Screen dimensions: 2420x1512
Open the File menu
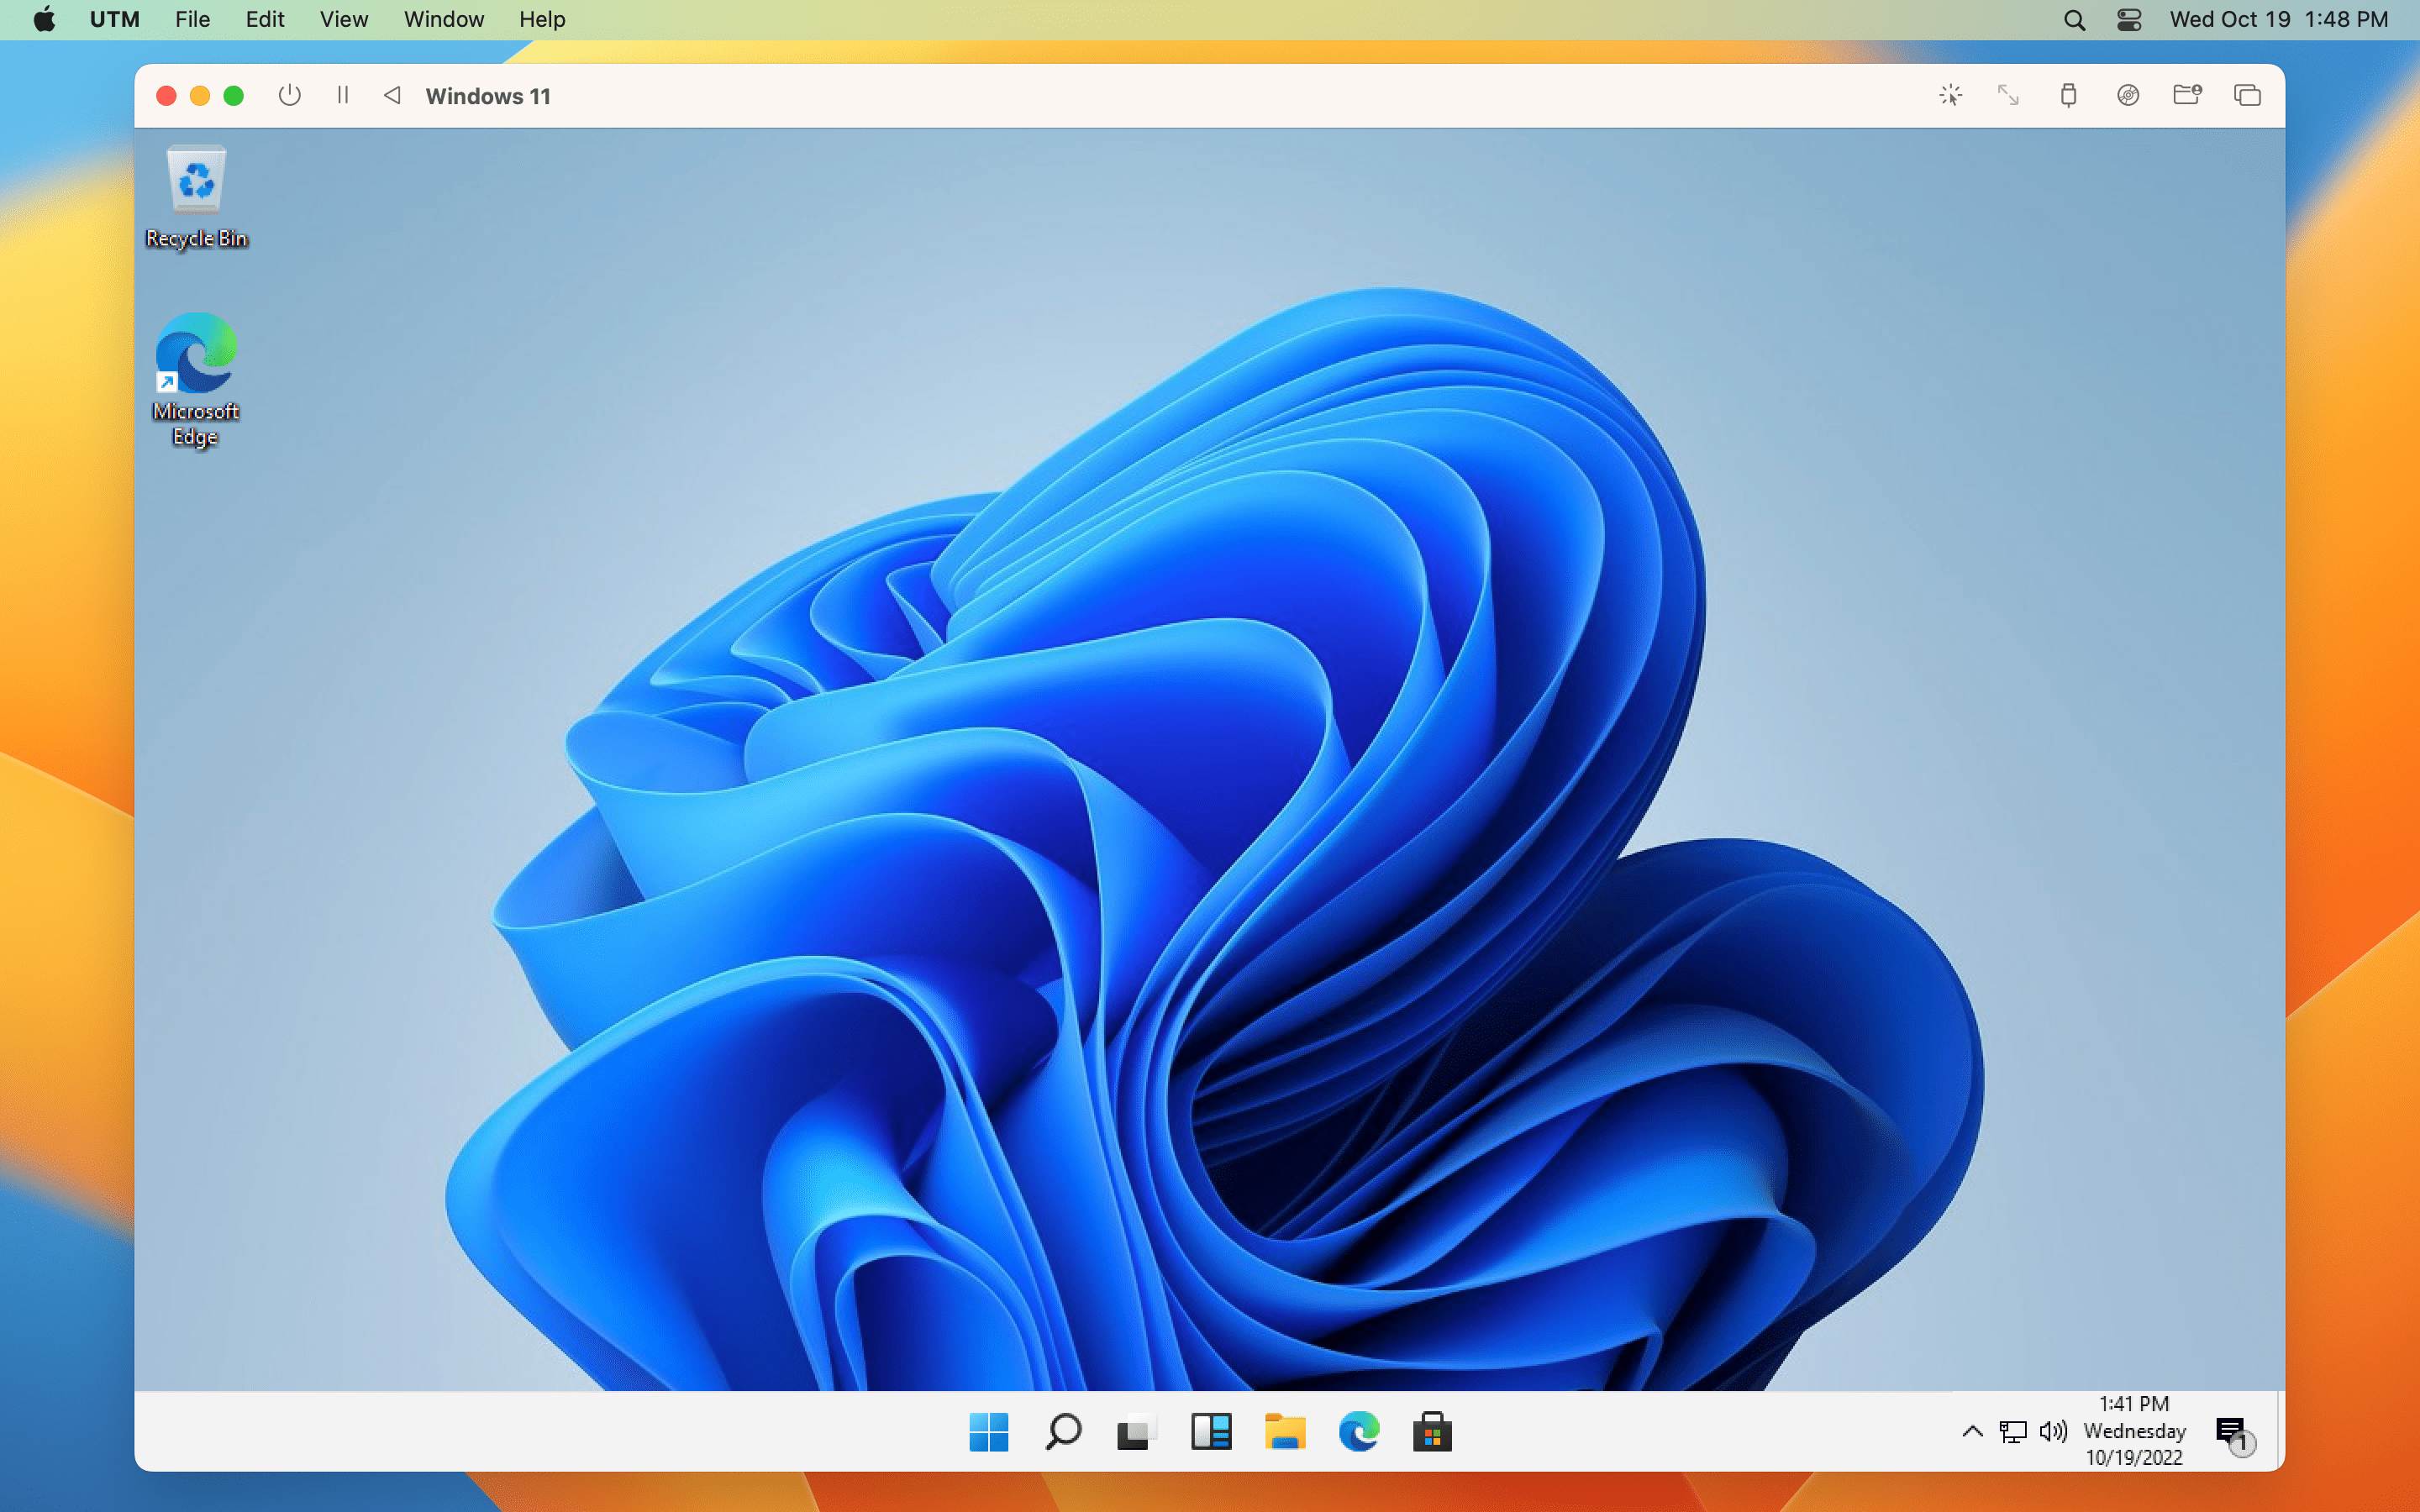coord(192,19)
